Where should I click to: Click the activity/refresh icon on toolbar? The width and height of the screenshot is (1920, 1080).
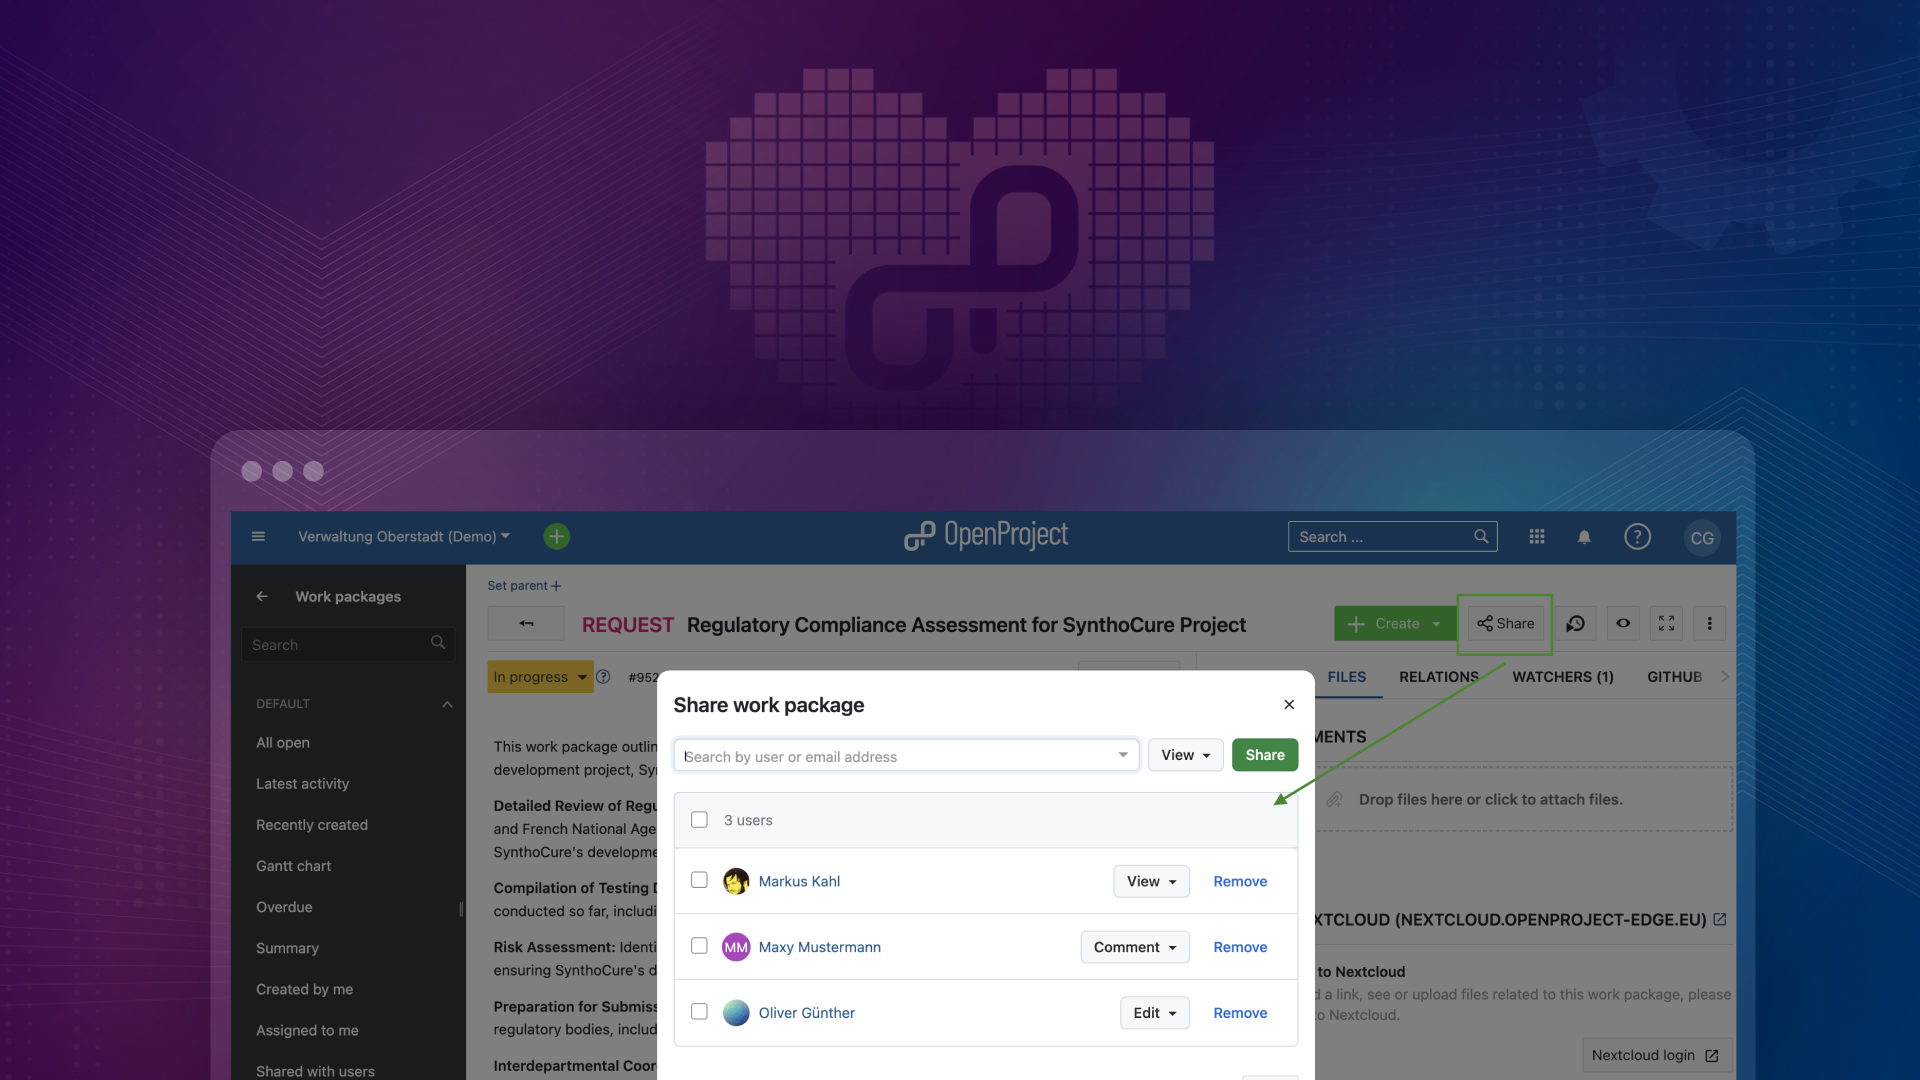click(1575, 622)
